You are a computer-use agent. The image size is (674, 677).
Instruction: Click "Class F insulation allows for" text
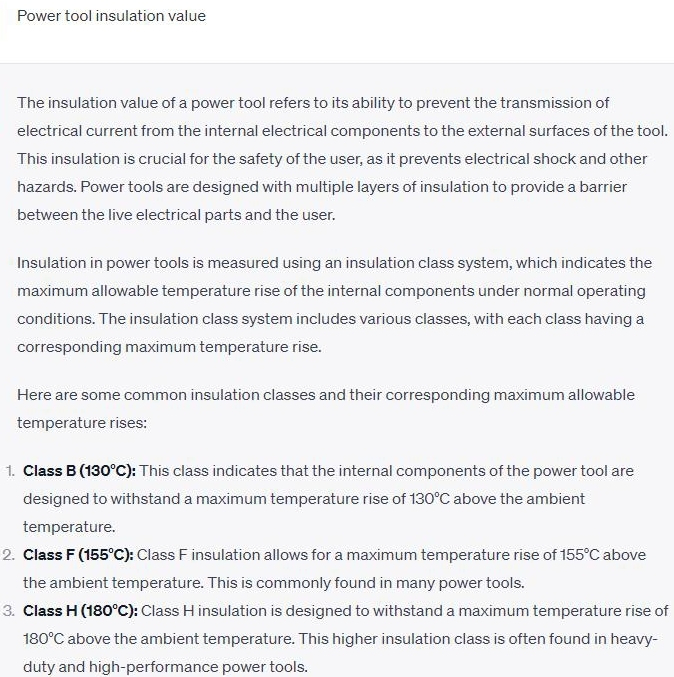click(x=238, y=555)
